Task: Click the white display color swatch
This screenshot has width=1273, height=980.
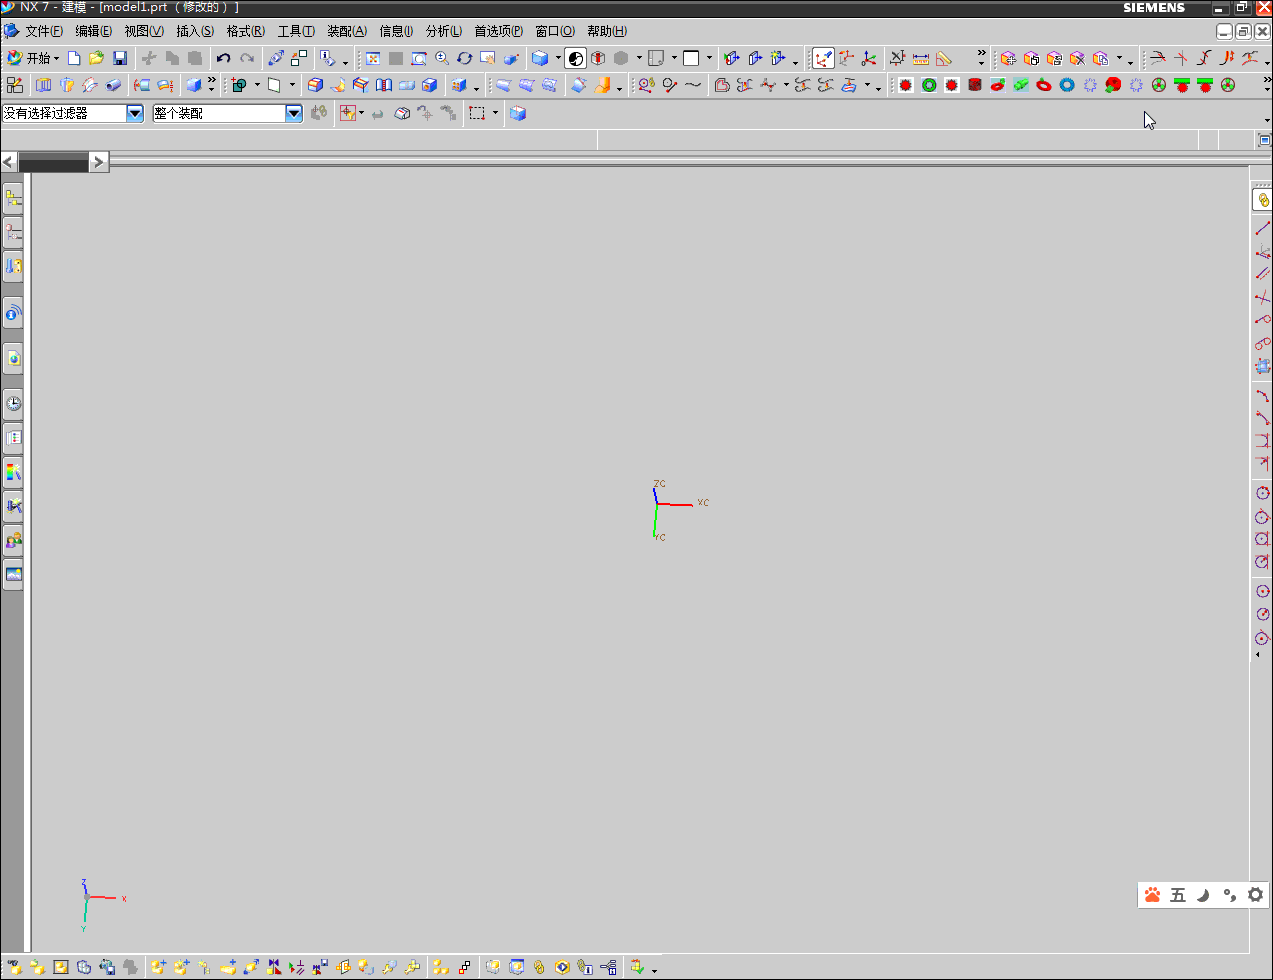Action: [x=691, y=58]
